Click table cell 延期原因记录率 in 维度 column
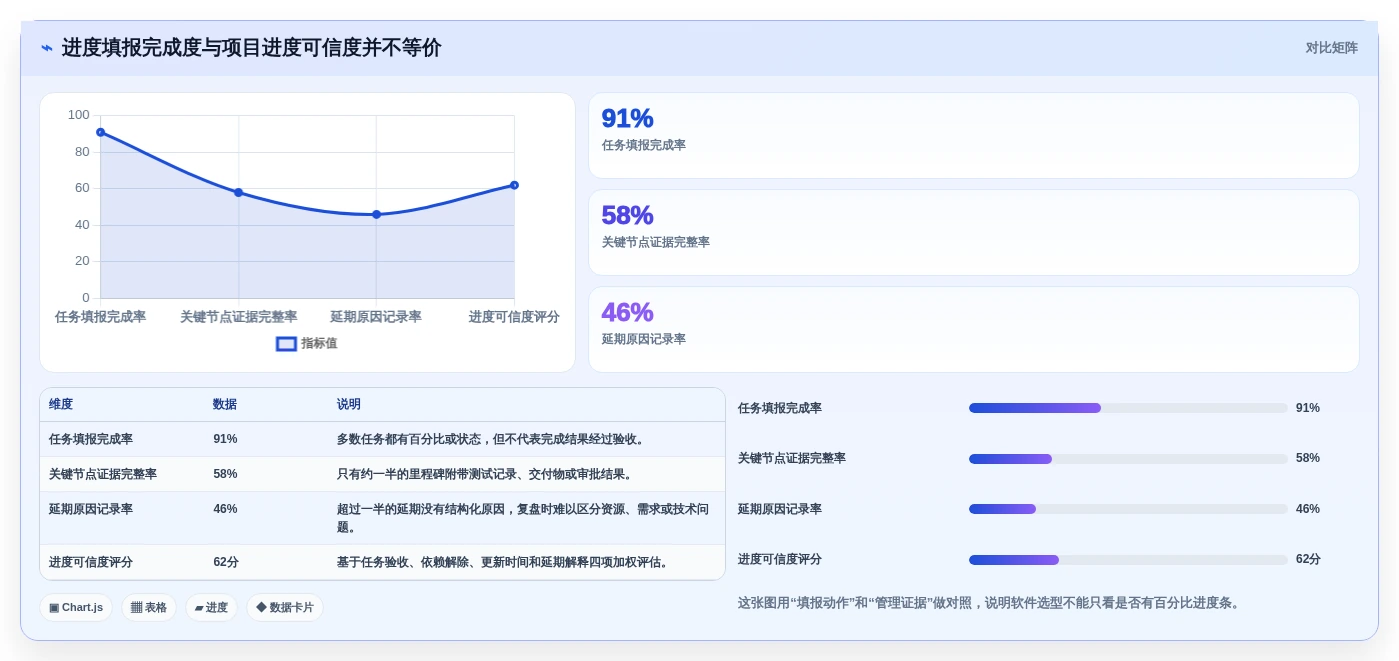Screen dimensions: 1399x661 tap(91, 509)
